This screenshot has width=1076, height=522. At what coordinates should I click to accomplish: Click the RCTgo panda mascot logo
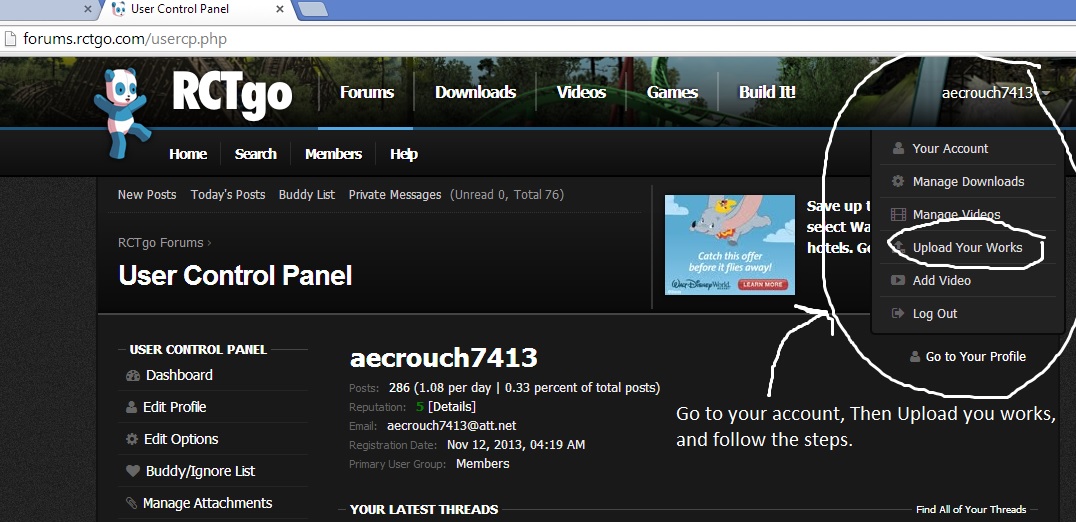pos(120,110)
